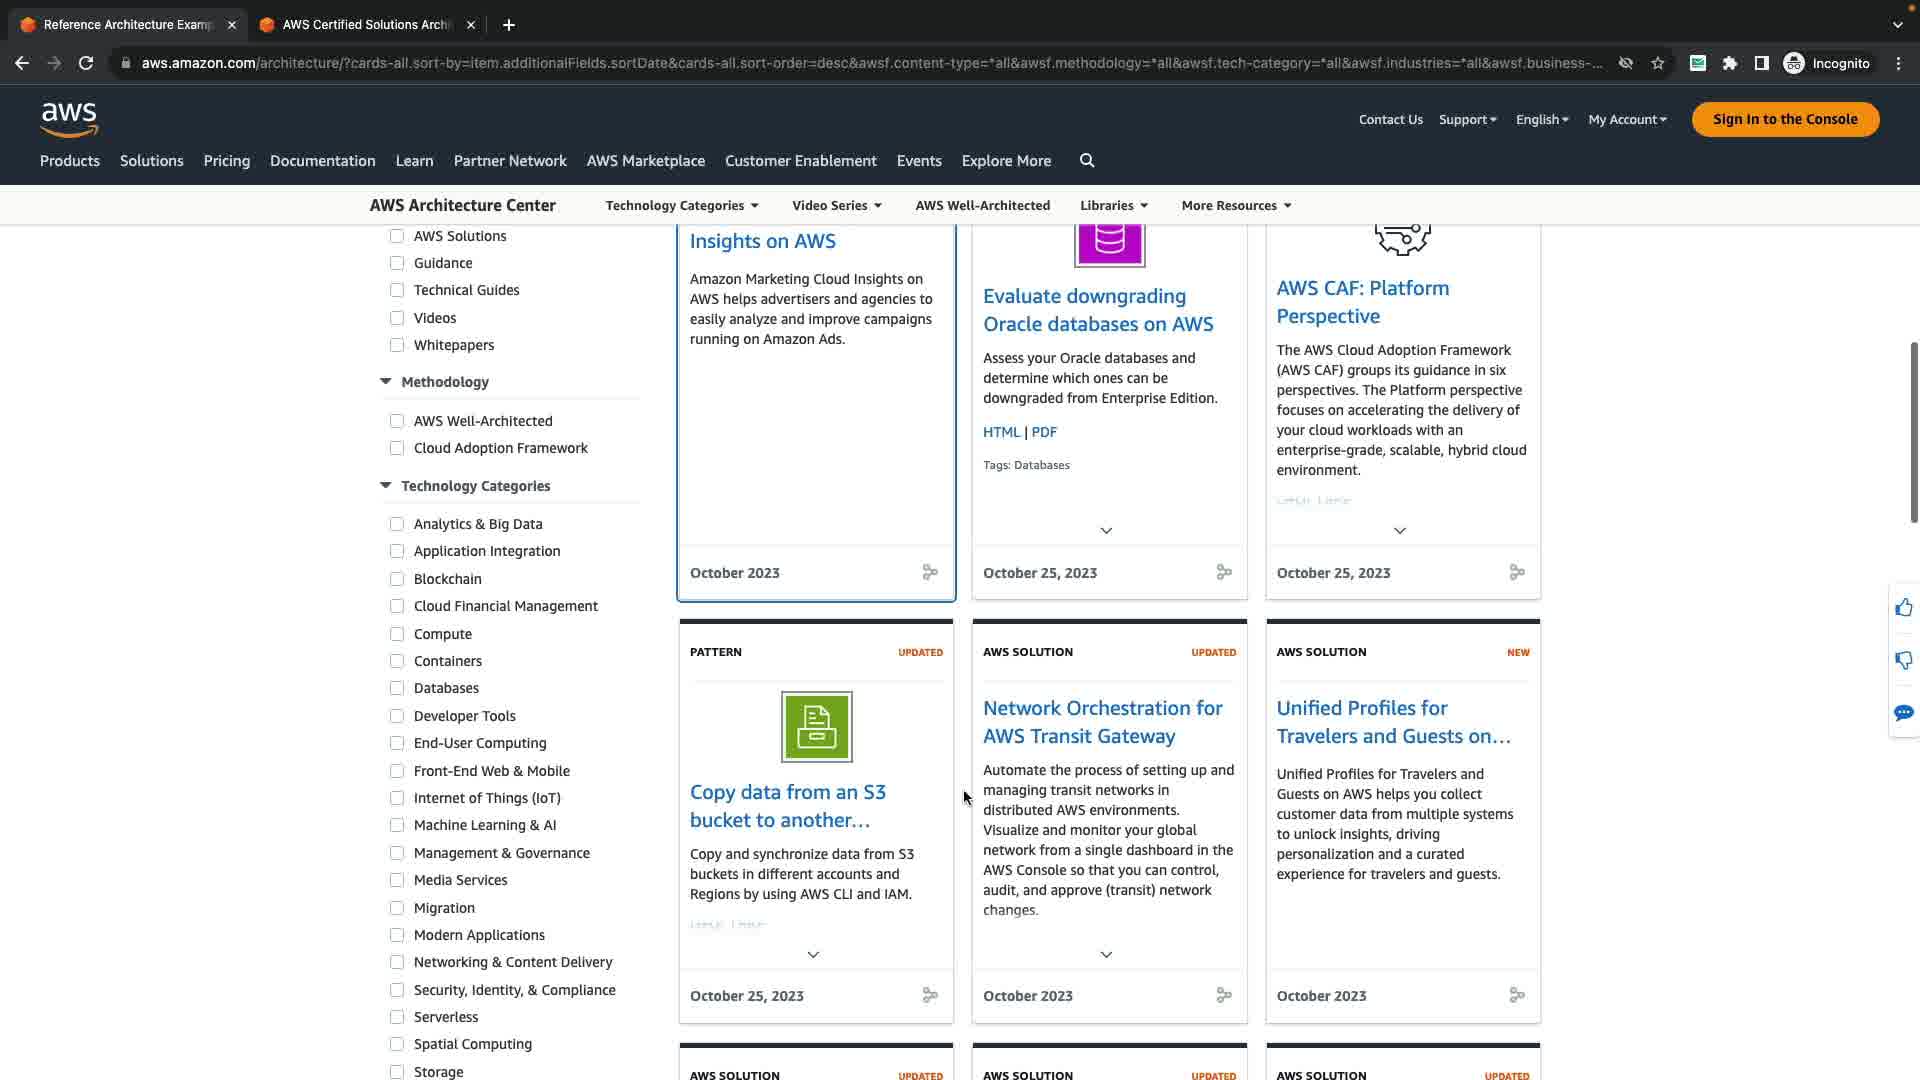Click the AWS logo
This screenshot has width=1920, height=1080.
tap(69, 120)
